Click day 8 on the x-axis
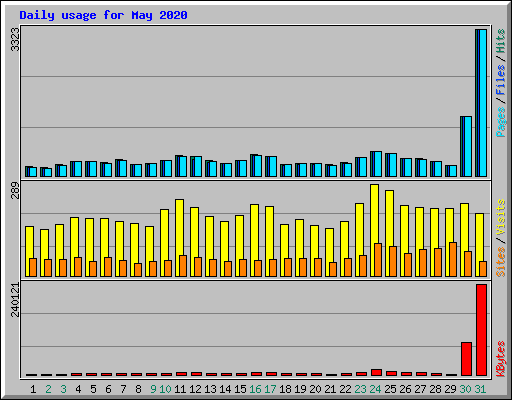Viewport: 512px width, 400px height. pos(138,389)
